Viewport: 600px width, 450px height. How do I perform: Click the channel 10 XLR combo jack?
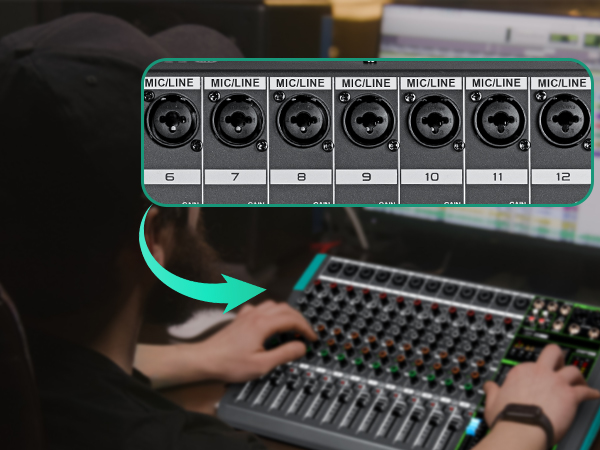click(434, 121)
